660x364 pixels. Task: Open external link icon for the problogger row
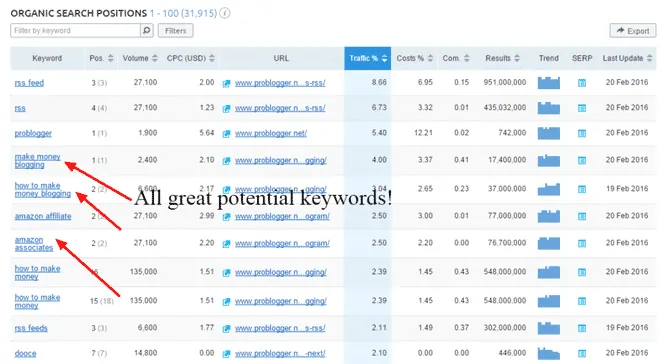click(226, 134)
